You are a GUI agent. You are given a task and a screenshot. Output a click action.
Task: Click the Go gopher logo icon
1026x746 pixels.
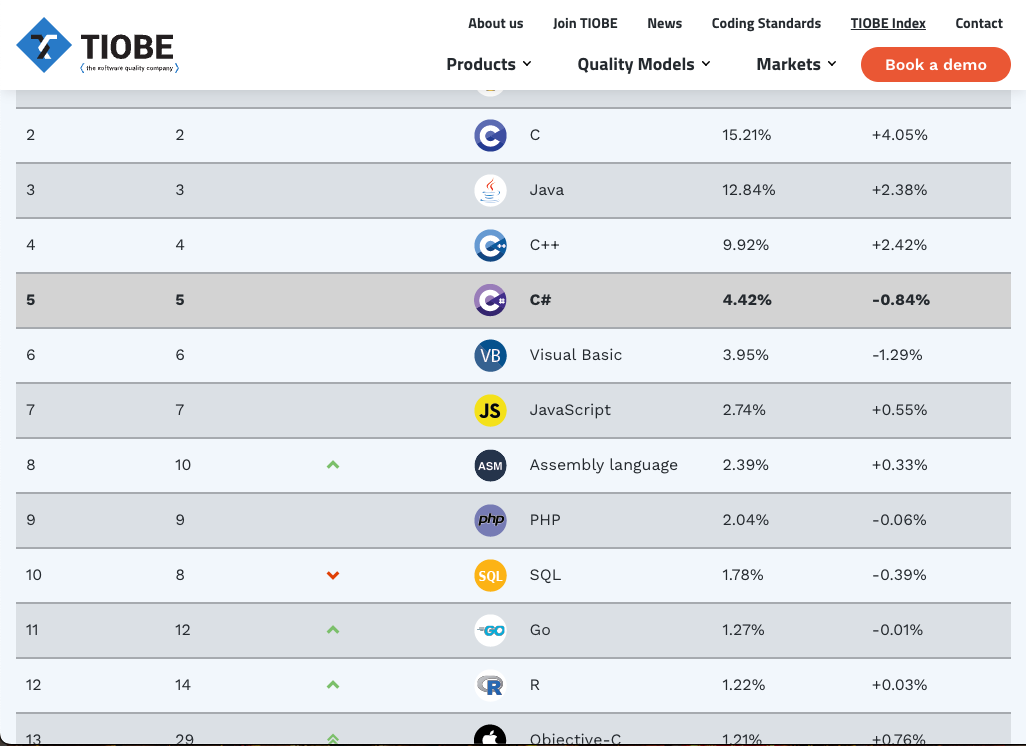490,630
